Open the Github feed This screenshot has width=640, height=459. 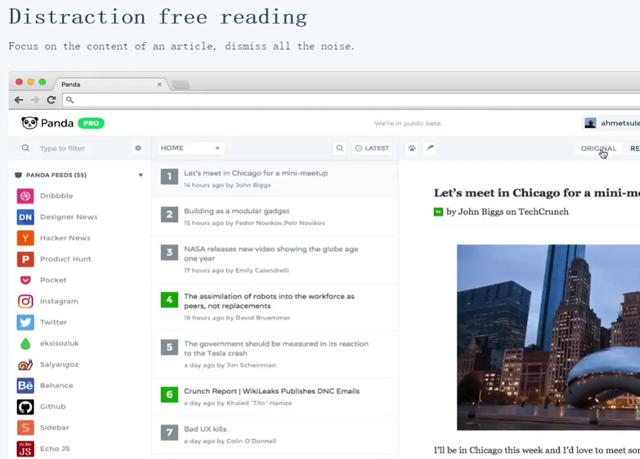tap(52, 406)
